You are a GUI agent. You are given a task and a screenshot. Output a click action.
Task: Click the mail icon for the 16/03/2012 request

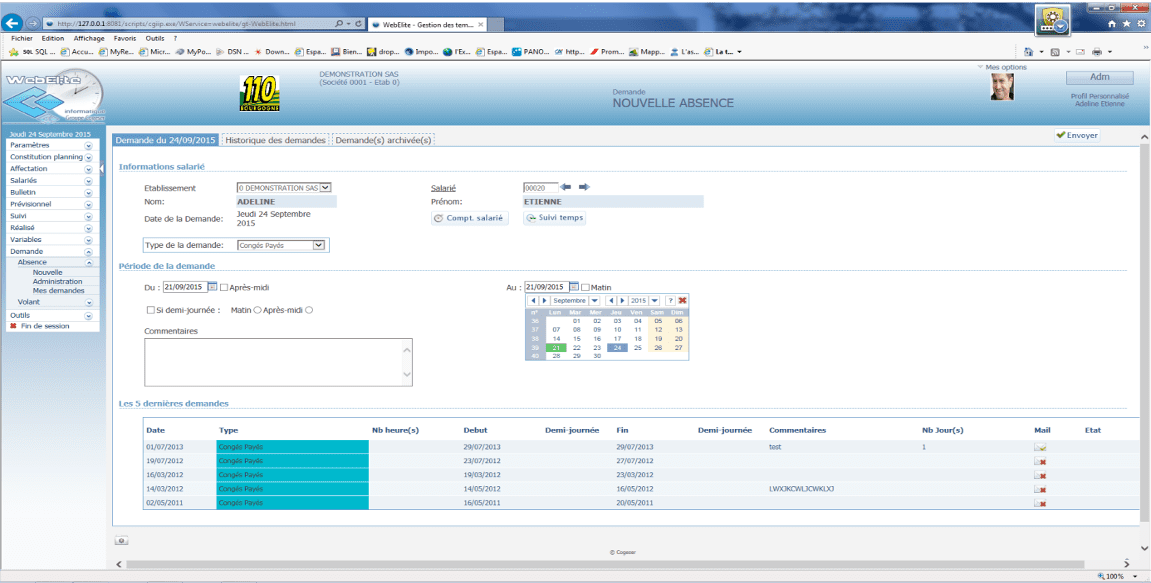tap(1039, 475)
